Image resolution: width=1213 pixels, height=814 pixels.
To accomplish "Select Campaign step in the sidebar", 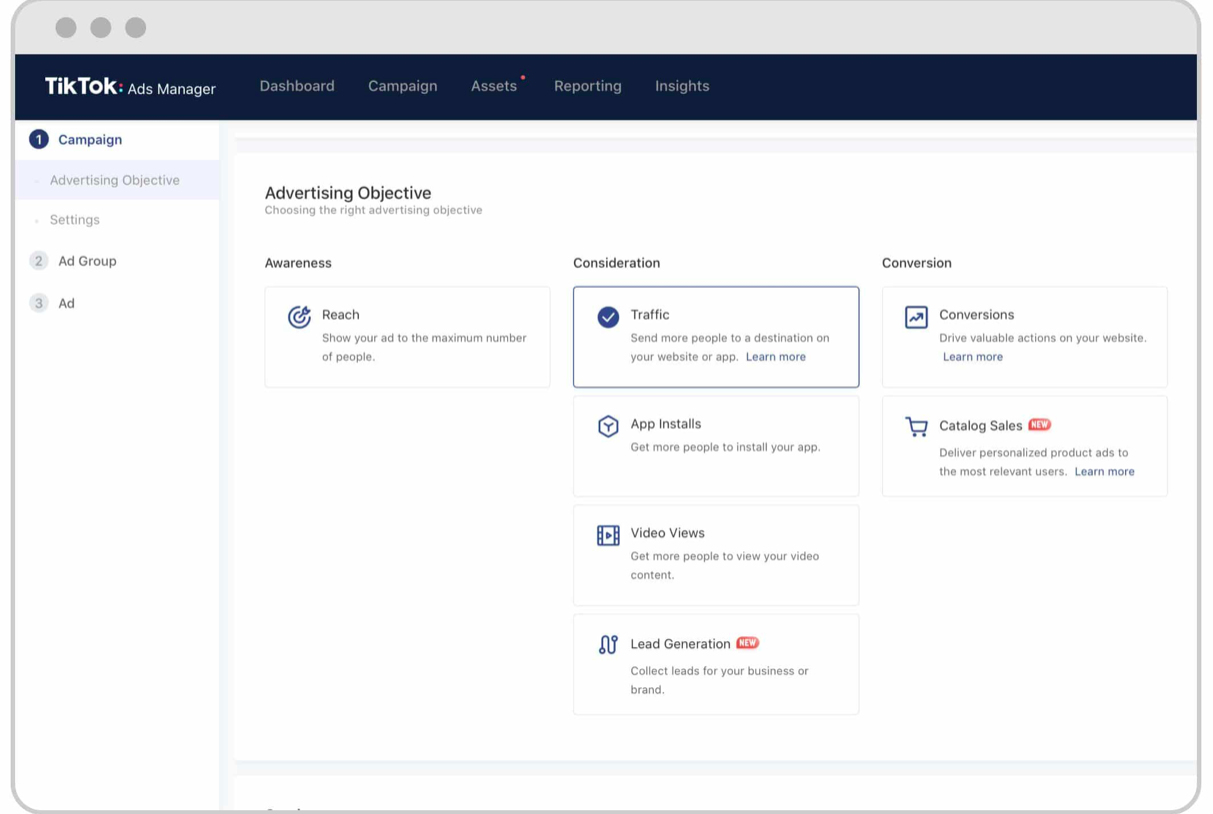I will click(90, 140).
